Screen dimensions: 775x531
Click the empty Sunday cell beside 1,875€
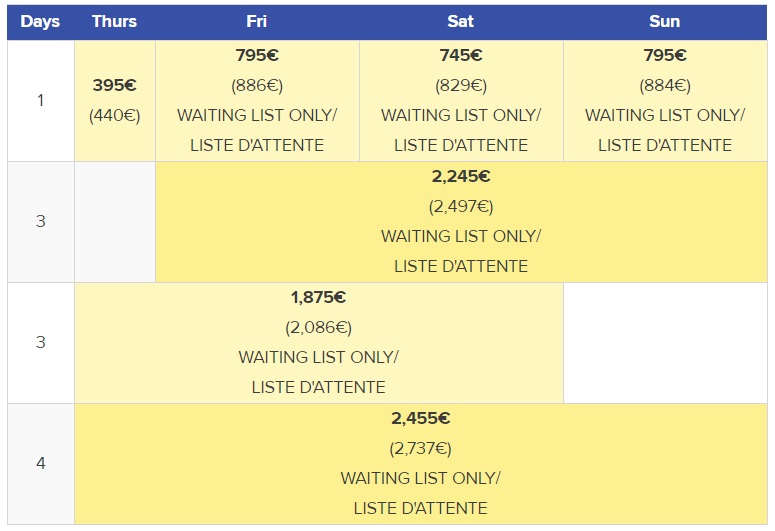pyautogui.click(x=664, y=343)
